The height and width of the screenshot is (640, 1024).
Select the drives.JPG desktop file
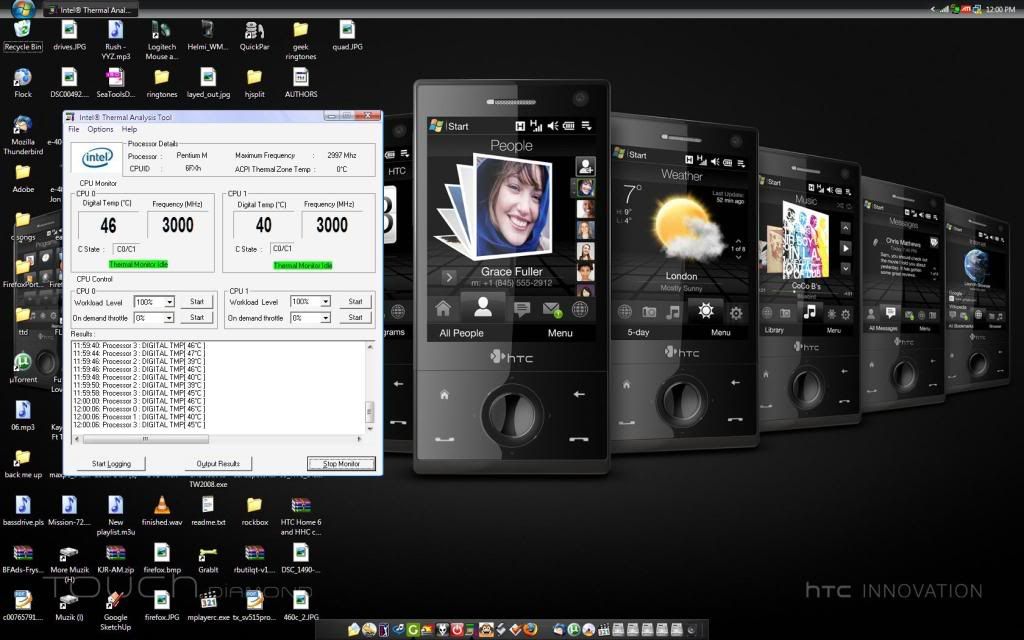click(x=69, y=36)
